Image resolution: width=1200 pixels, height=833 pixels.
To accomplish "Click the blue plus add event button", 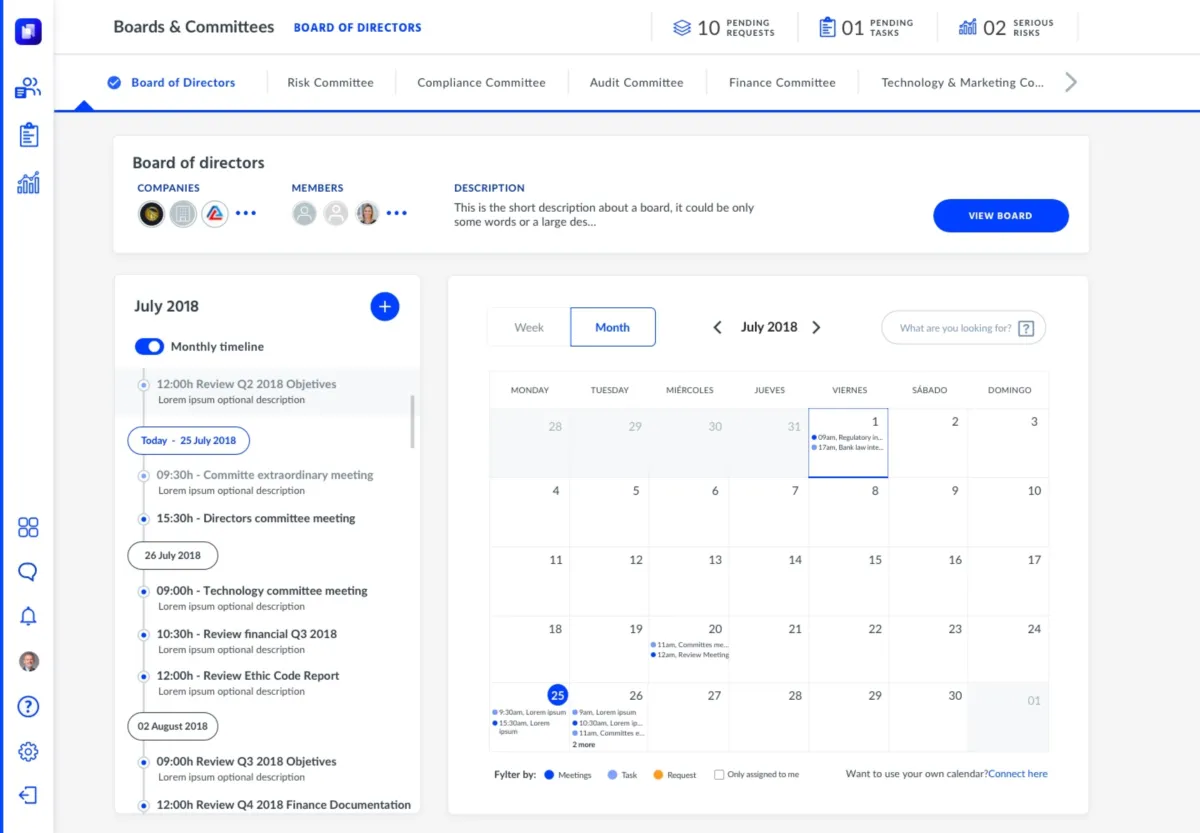I will point(385,307).
